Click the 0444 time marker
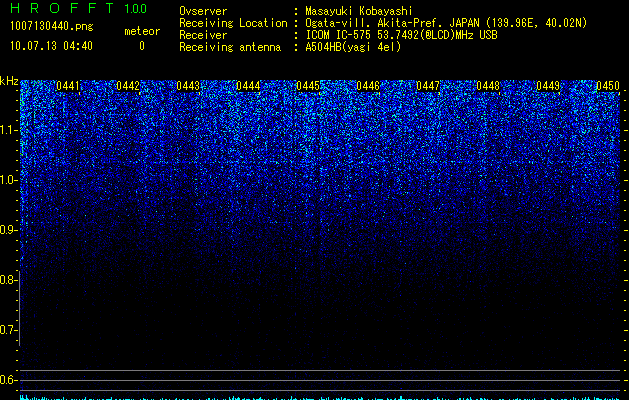 (x=248, y=86)
